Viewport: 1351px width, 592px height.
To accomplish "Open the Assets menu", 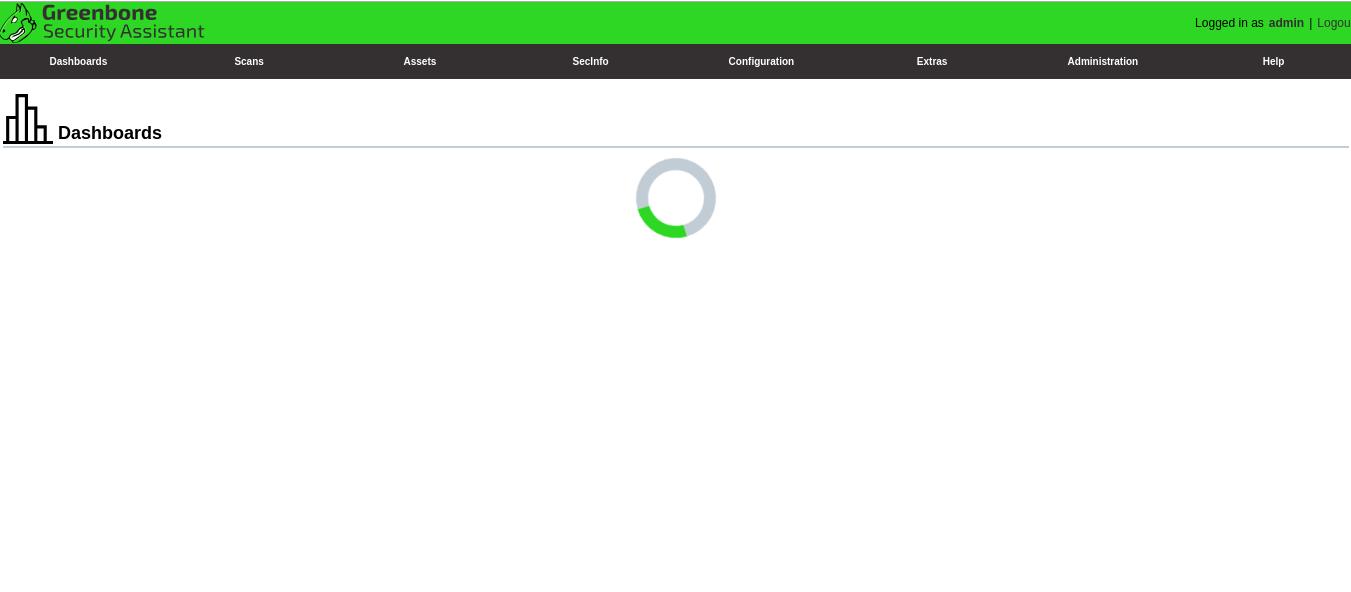I will tap(419, 61).
